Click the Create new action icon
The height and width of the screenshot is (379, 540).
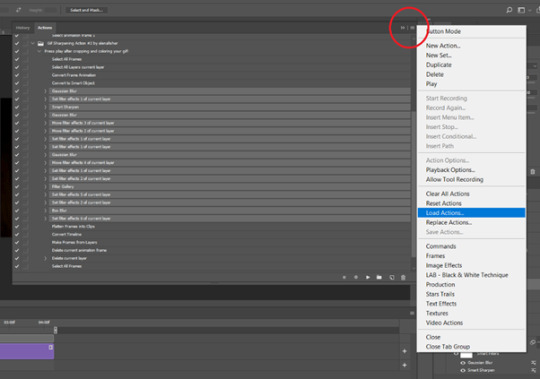click(x=392, y=277)
